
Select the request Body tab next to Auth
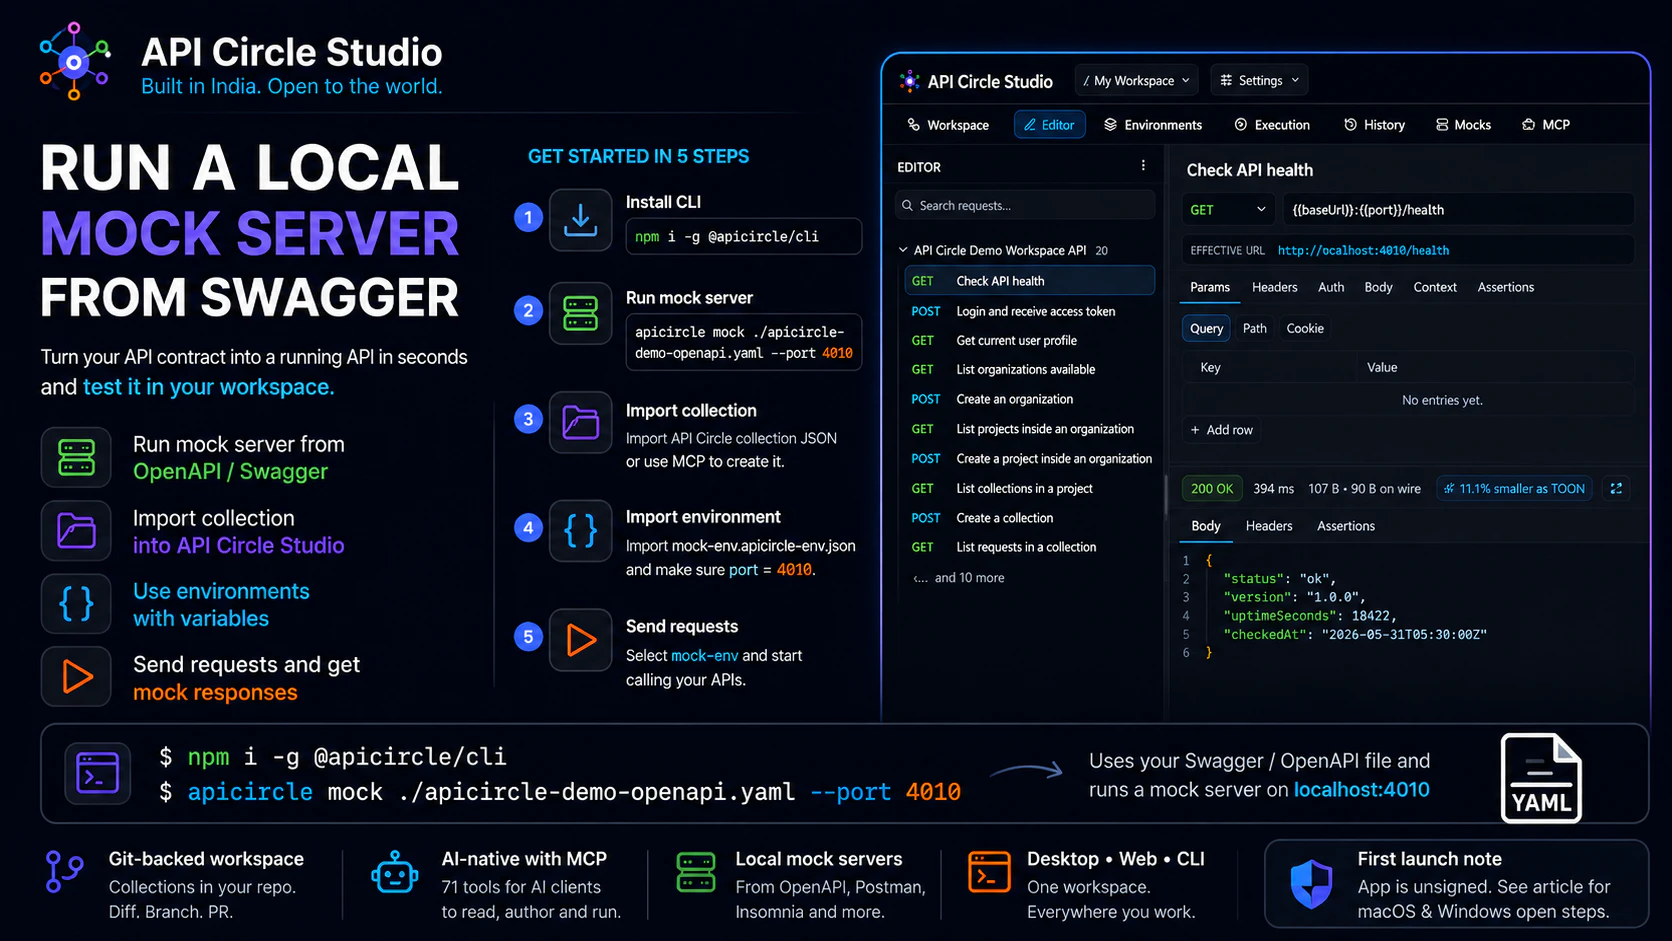pyautogui.click(x=1378, y=287)
